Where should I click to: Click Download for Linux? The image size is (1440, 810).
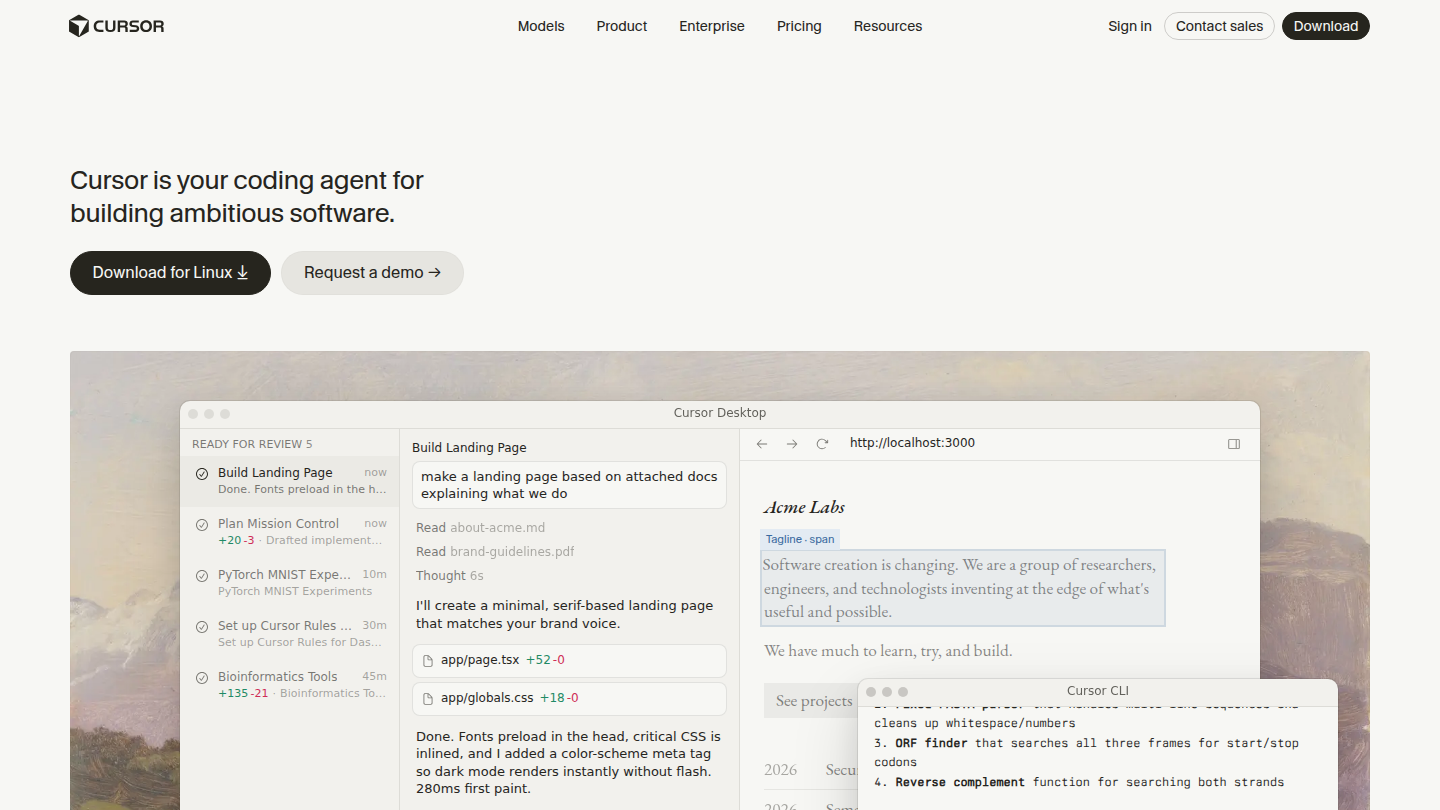170,273
